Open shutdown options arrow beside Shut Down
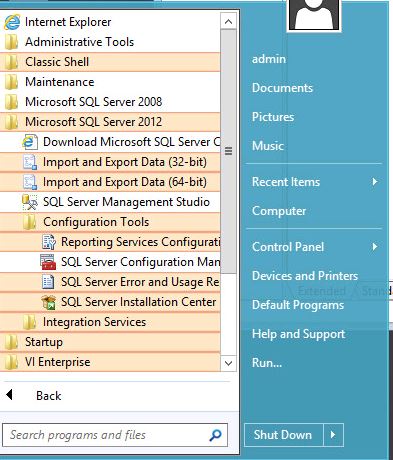Image resolution: width=393 pixels, height=460 pixels. [333, 435]
